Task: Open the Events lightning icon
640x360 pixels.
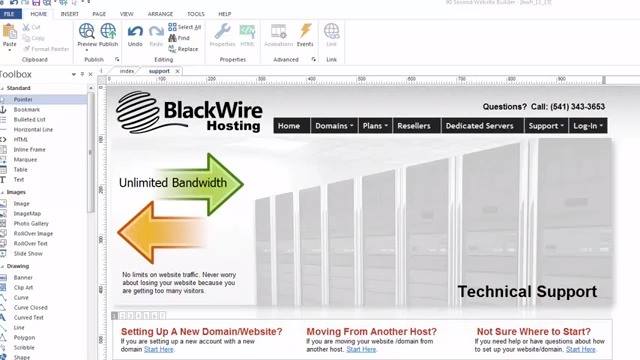Action: 305,35
